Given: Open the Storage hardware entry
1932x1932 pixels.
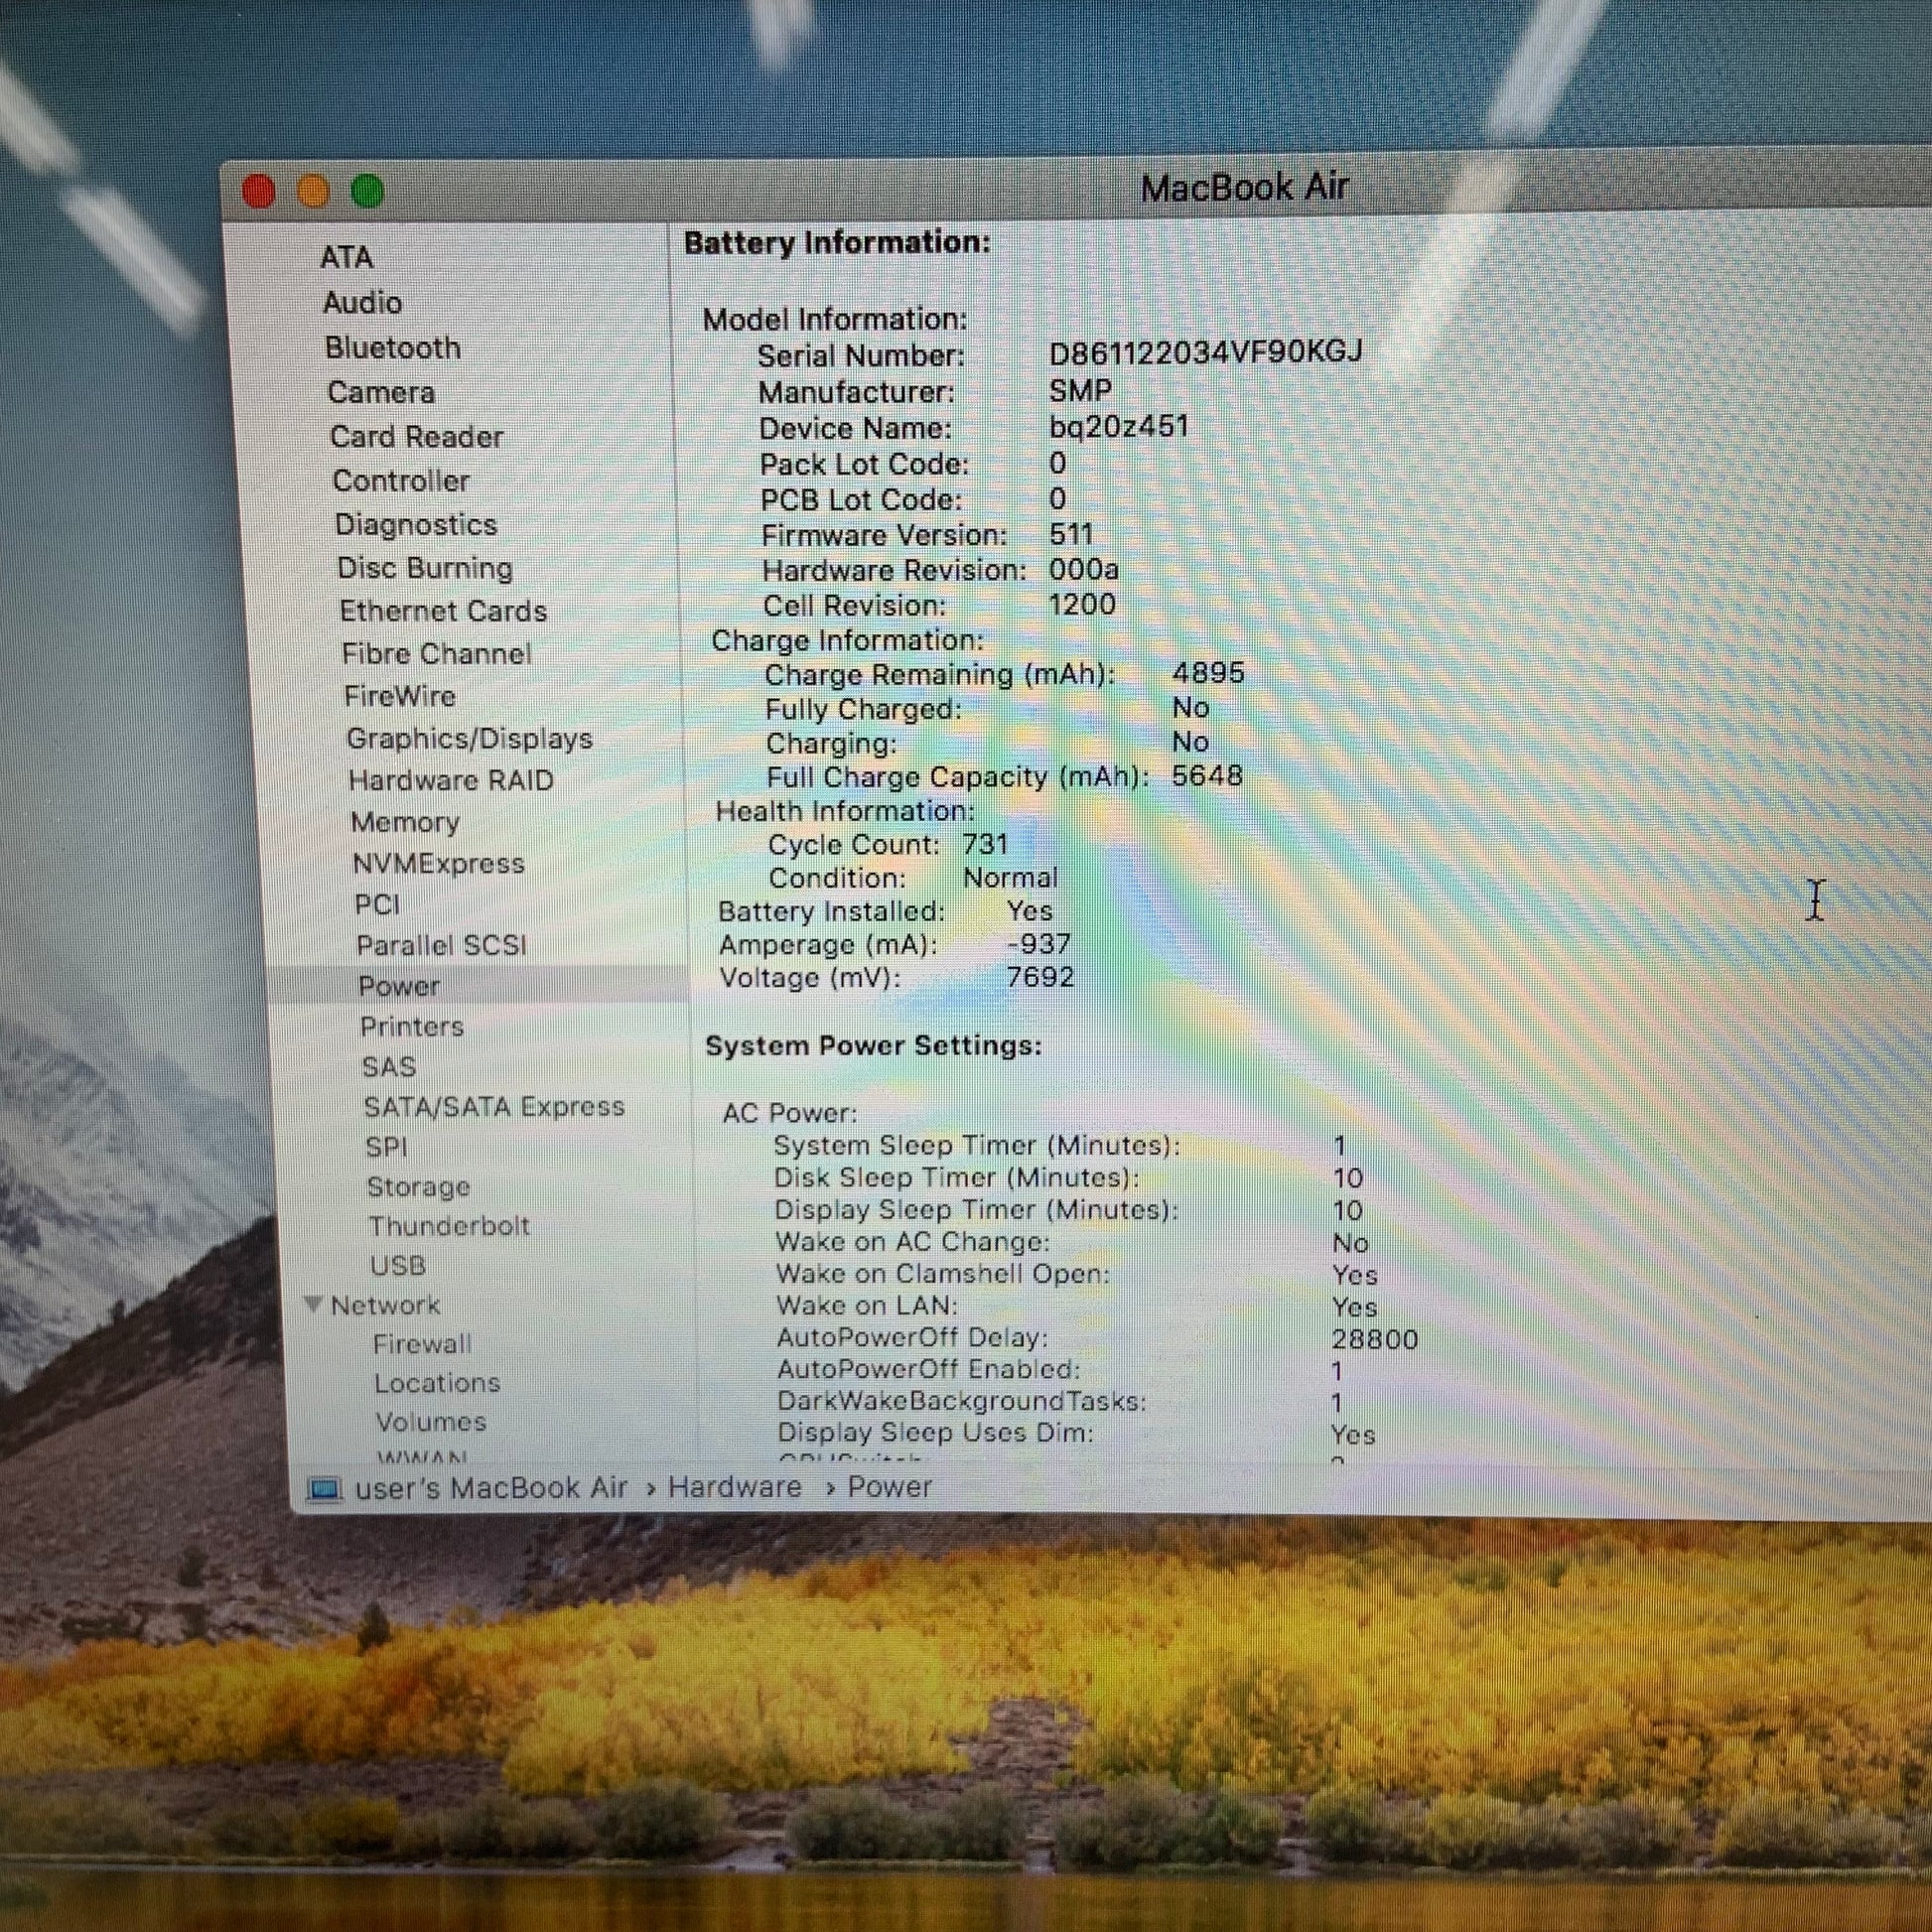Looking at the screenshot, I should point(418,1187).
